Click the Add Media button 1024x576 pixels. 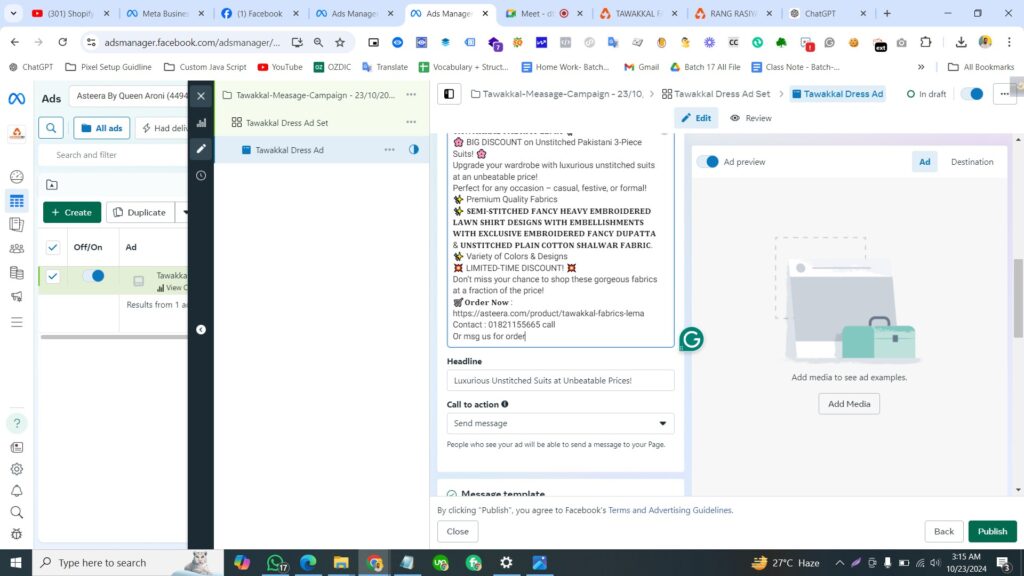pos(849,404)
